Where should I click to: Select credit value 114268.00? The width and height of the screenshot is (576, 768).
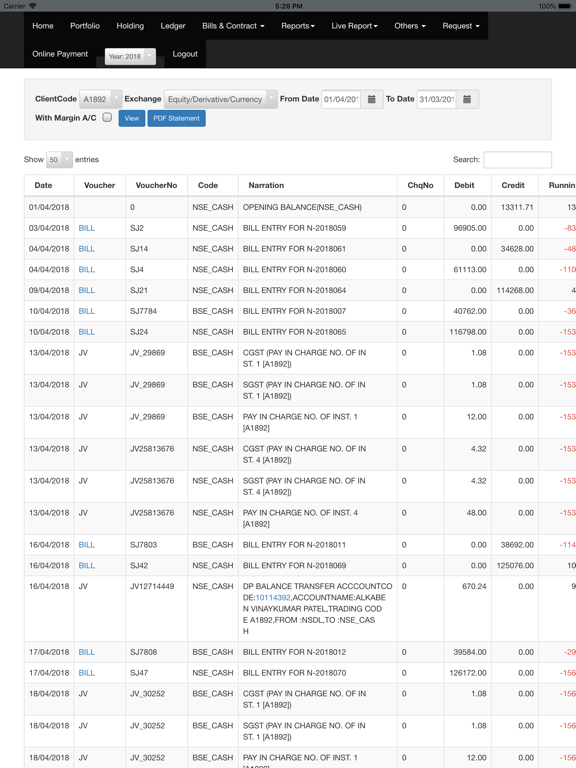(515, 290)
